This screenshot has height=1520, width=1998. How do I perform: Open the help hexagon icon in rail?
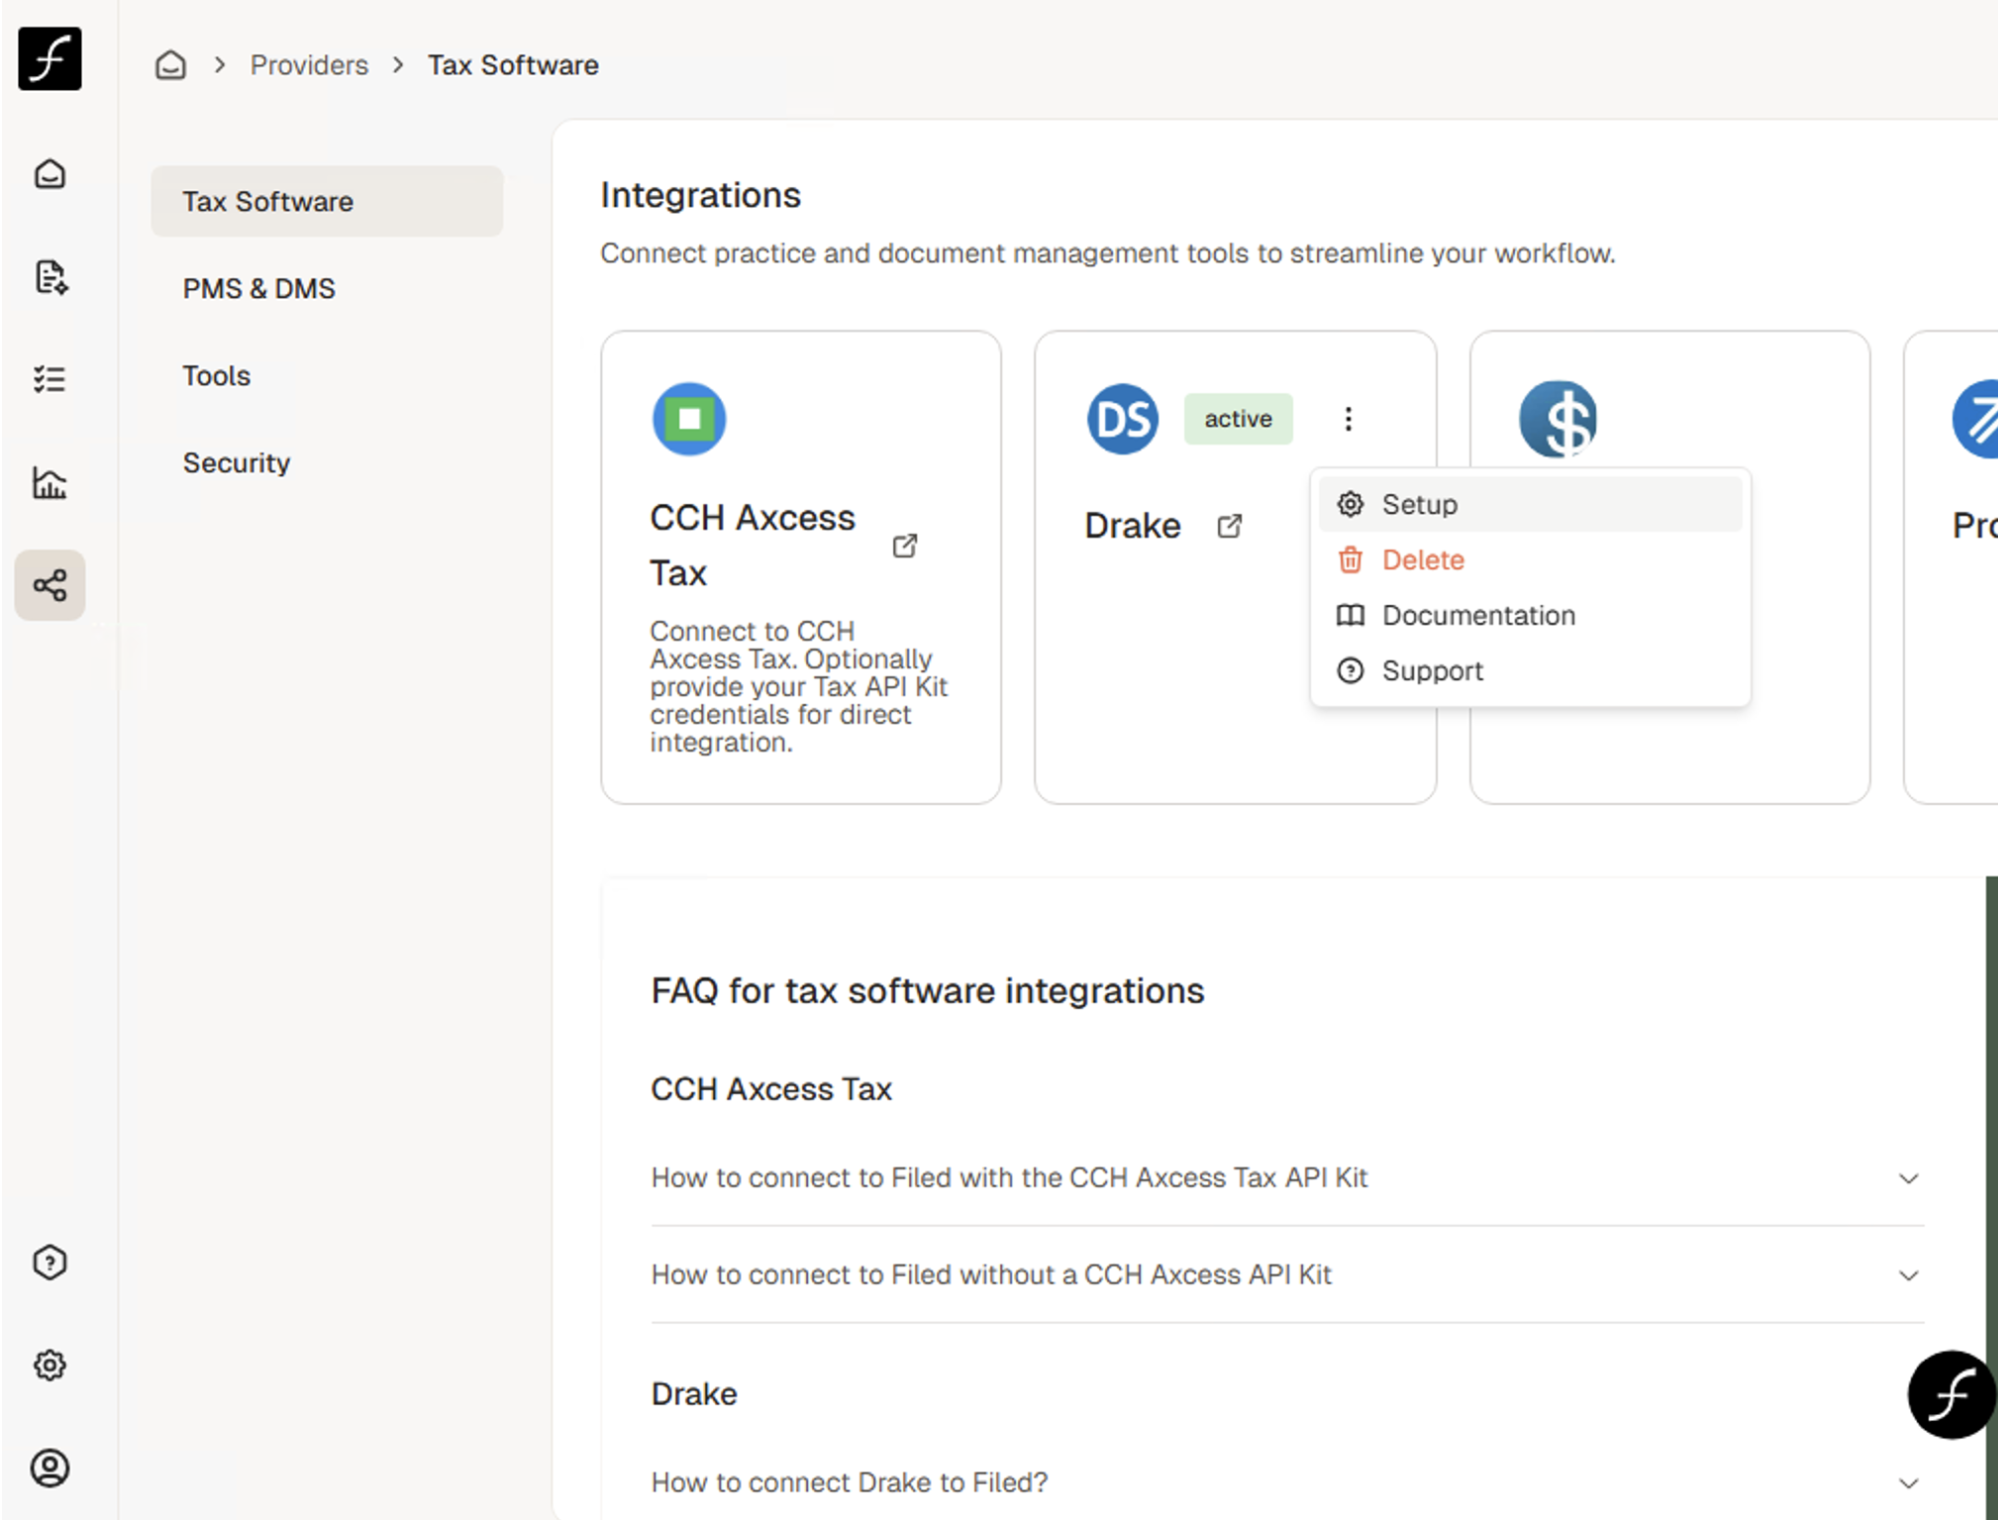[50, 1263]
